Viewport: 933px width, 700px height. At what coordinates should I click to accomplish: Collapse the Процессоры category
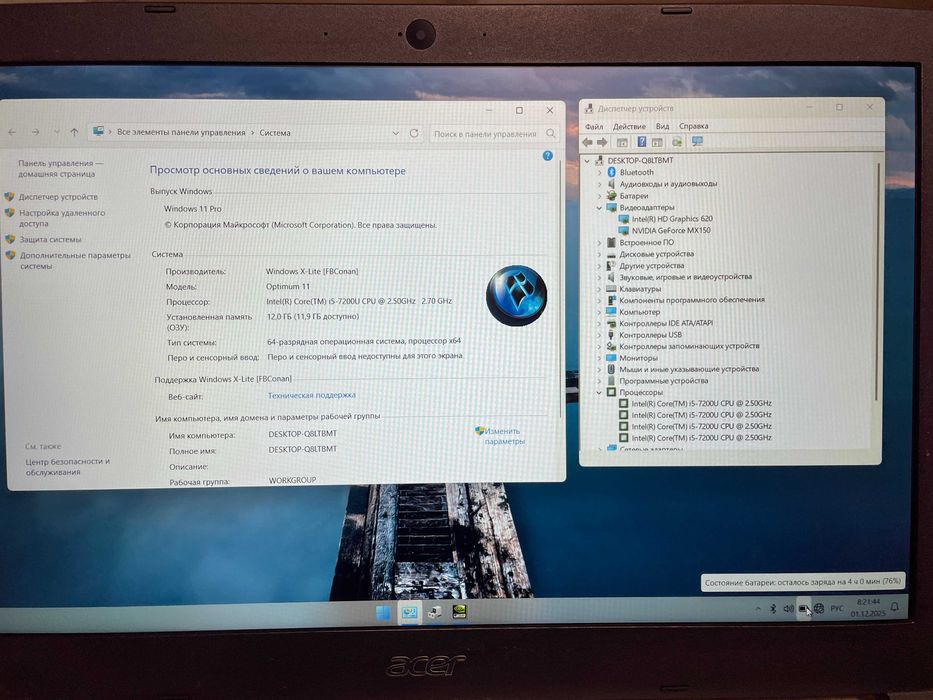pos(599,392)
